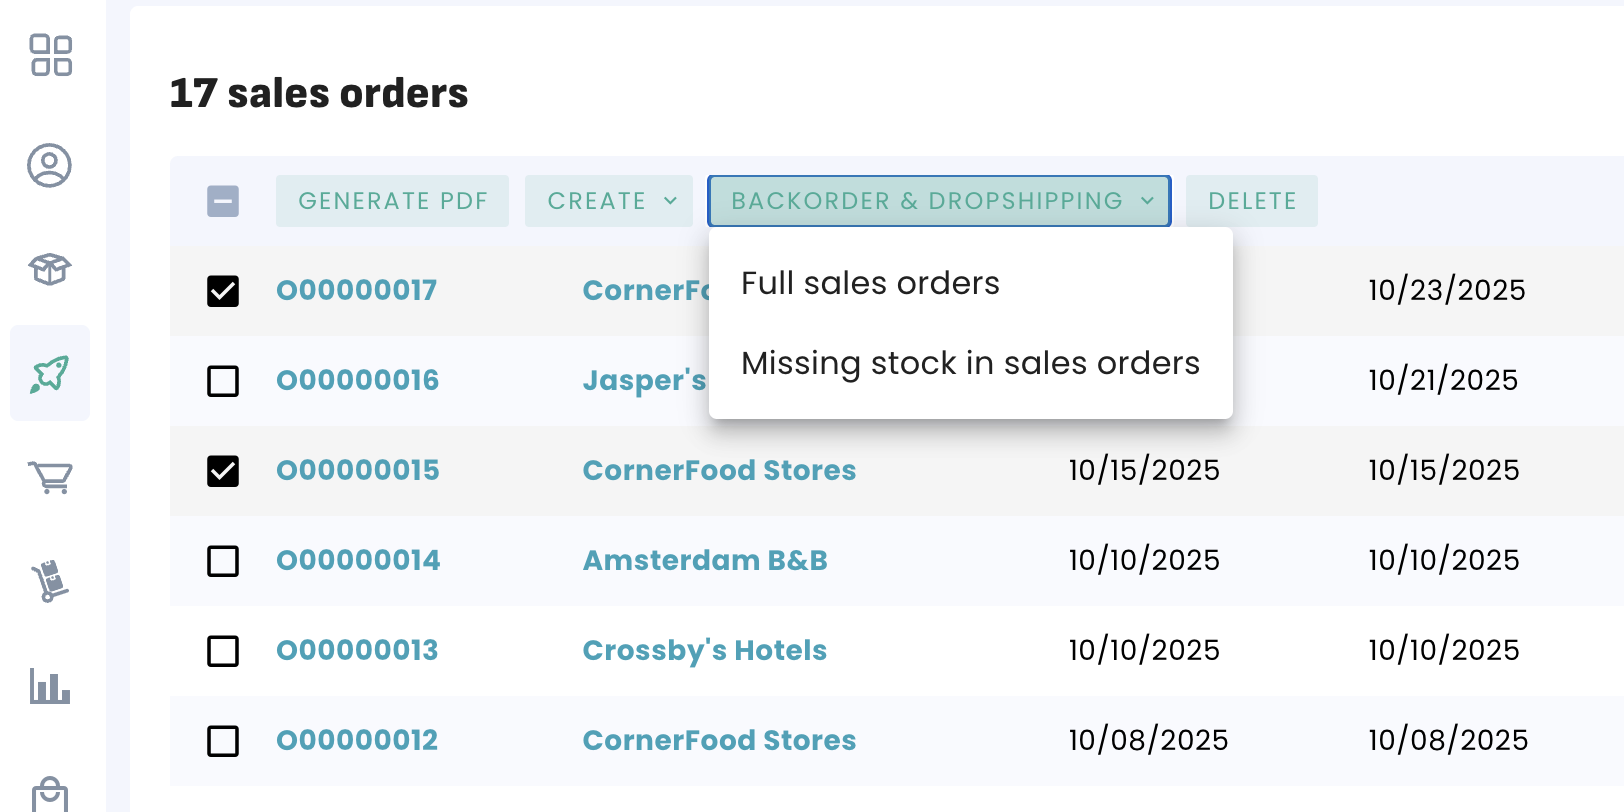Open the shopping cart icon in sidebar
Image resolution: width=1624 pixels, height=812 pixels.
point(50,477)
